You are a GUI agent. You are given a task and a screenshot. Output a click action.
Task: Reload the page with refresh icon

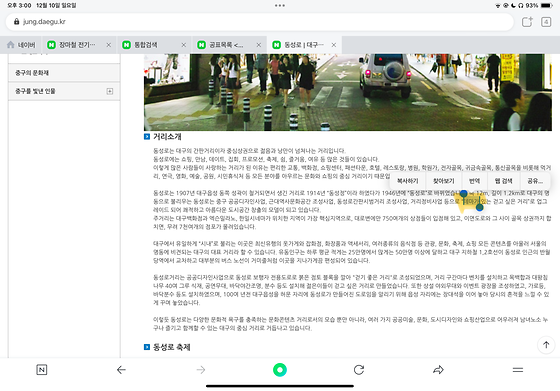coord(359,370)
